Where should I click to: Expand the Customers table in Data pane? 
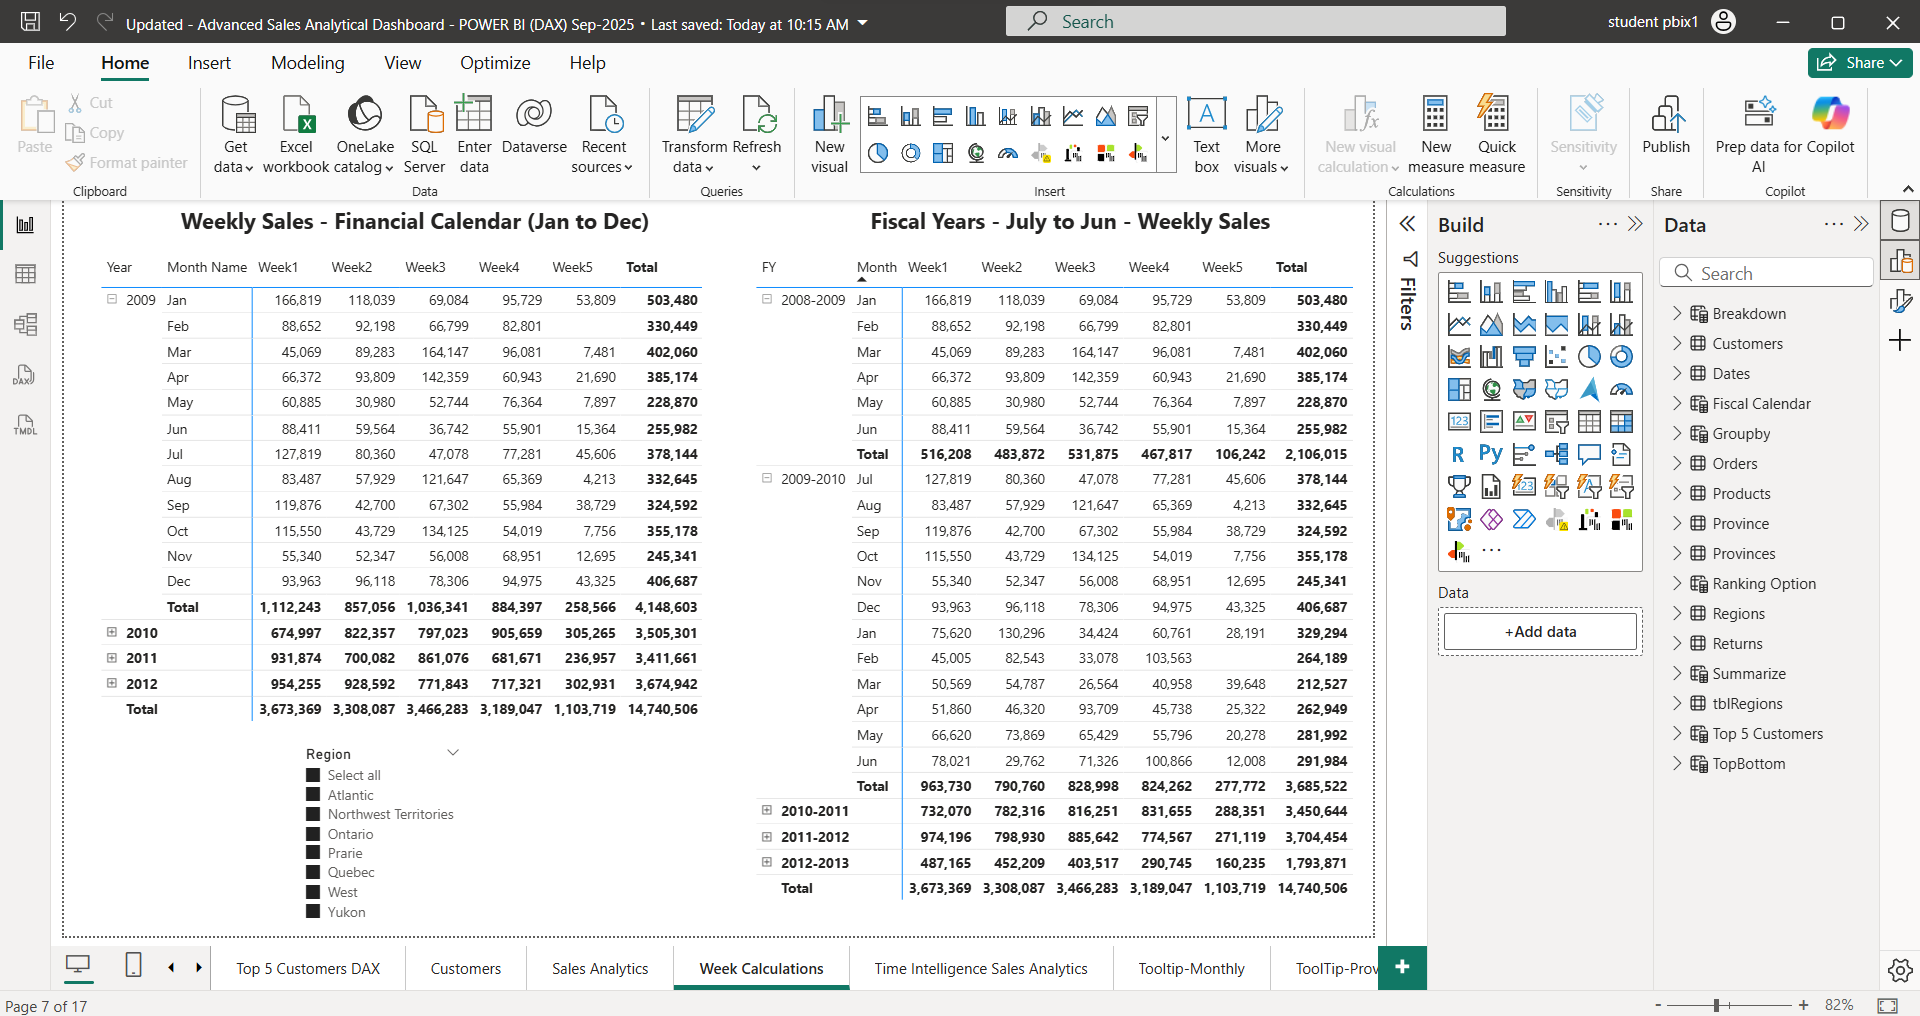(x=1679, y=343)
